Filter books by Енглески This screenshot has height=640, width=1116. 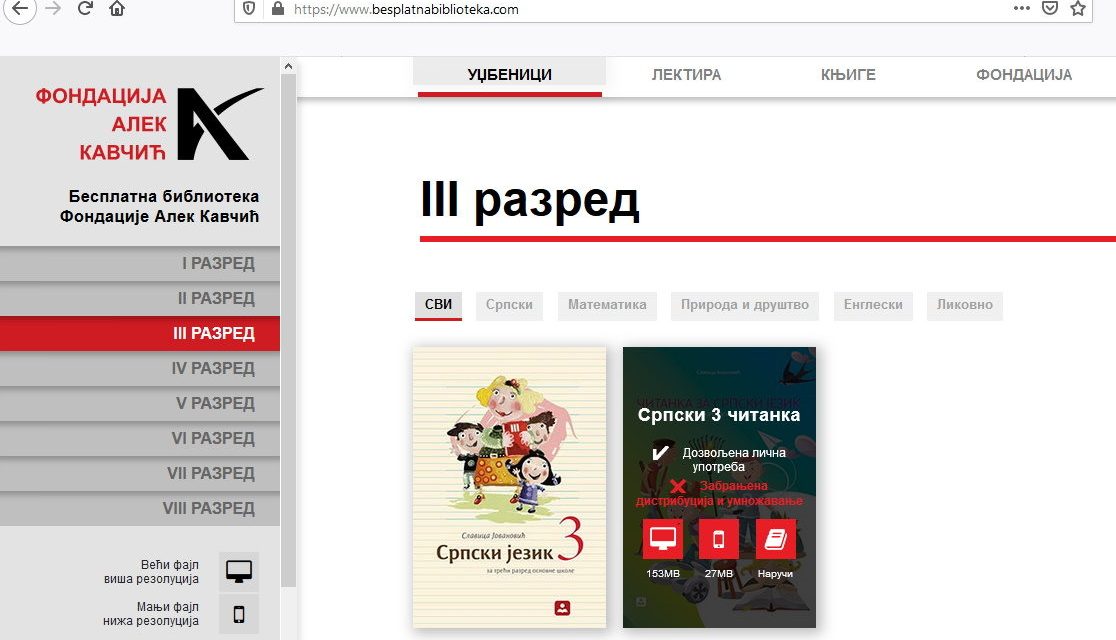[x=873, y=305]
